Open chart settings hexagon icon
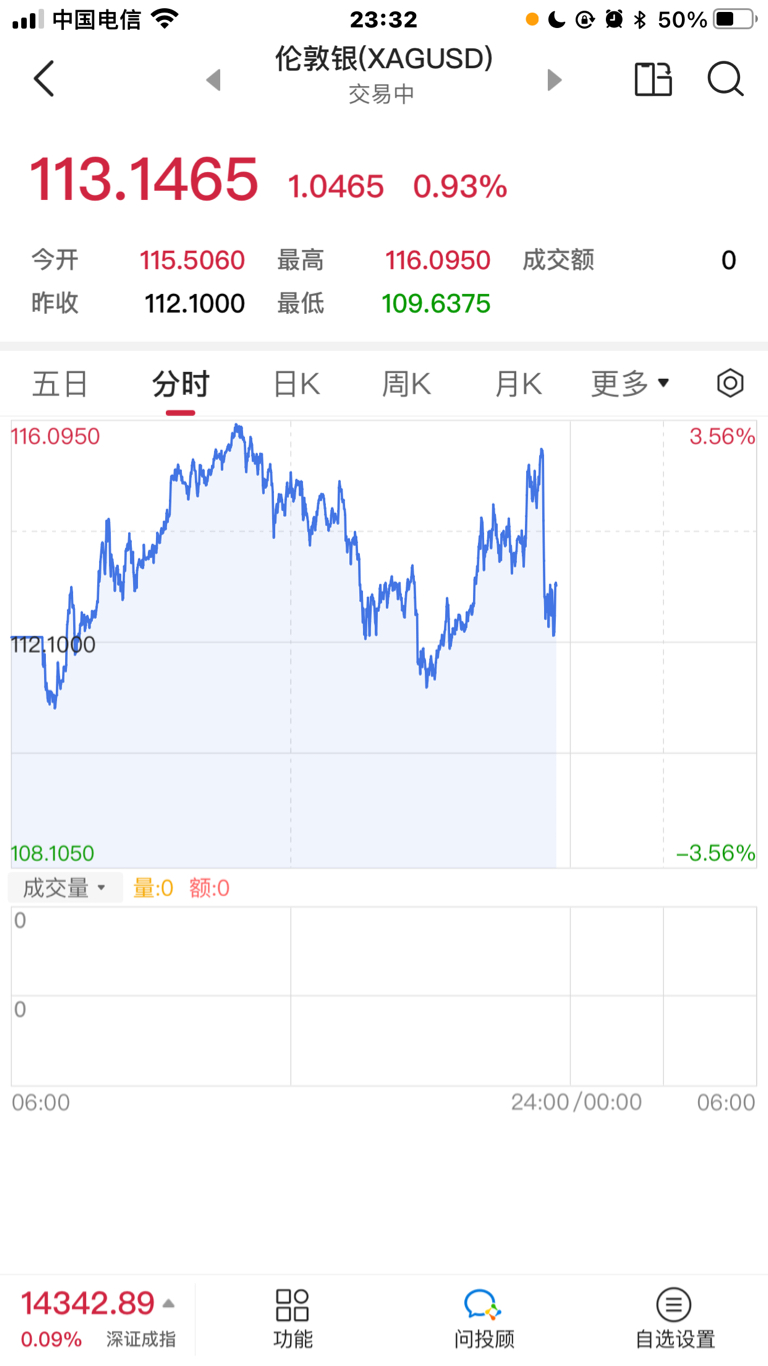 coord(730,383)
